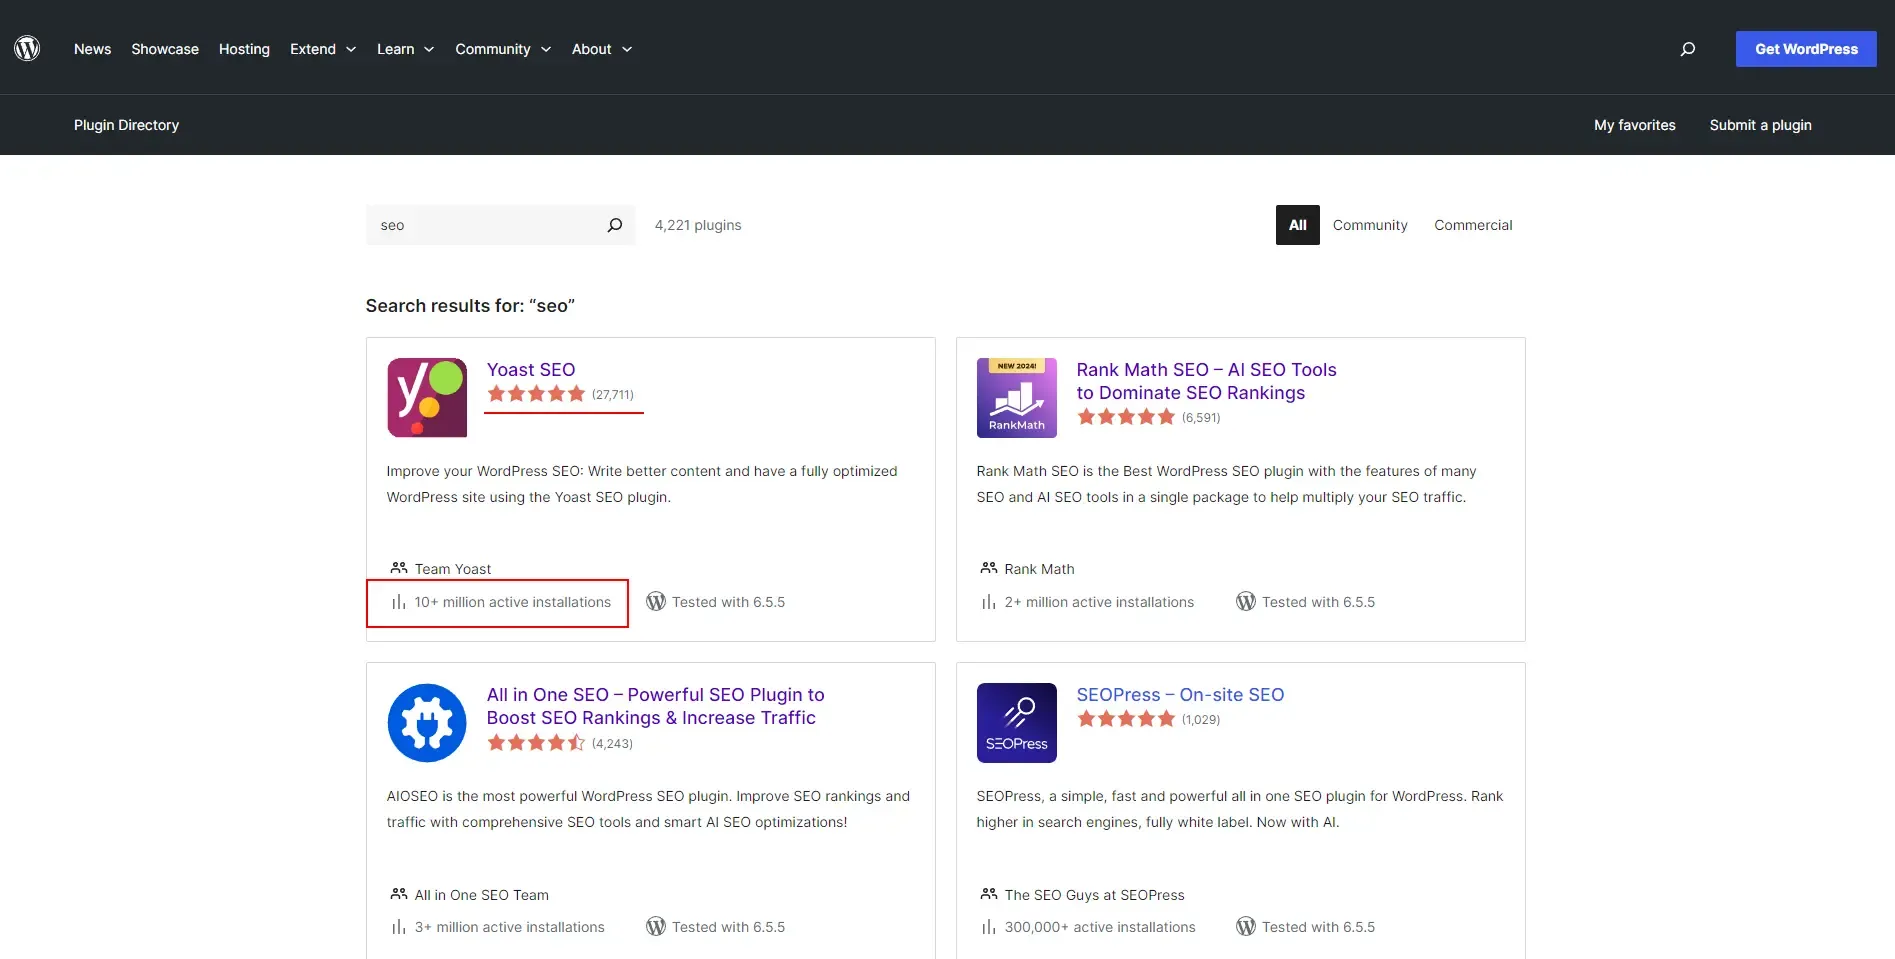Image resolution: width=1895 pixels, height=959 pixels.
Task: Click the Get WordPress button
Action: [x=1806, y=48]
